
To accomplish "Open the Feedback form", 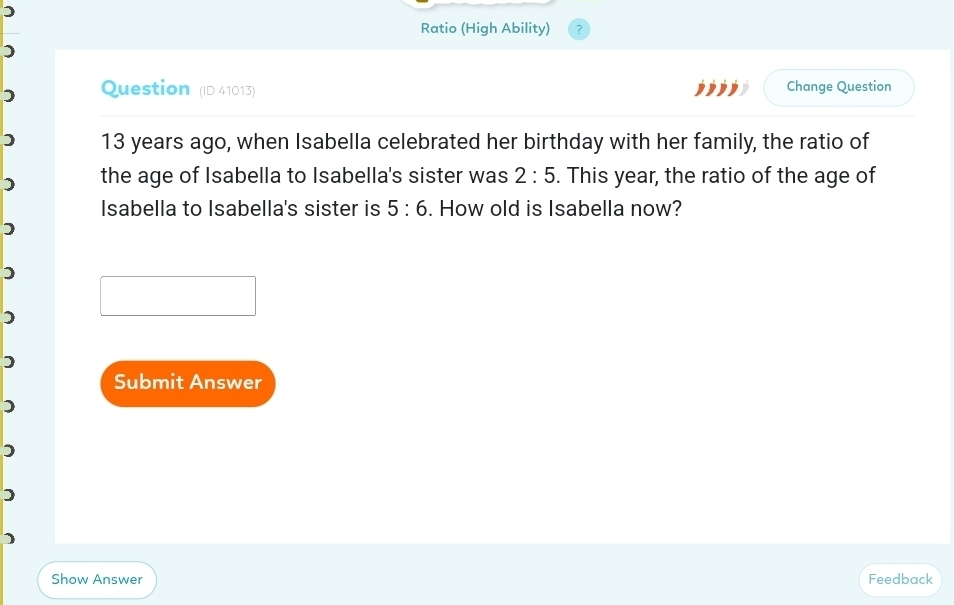I will point(900,579).
